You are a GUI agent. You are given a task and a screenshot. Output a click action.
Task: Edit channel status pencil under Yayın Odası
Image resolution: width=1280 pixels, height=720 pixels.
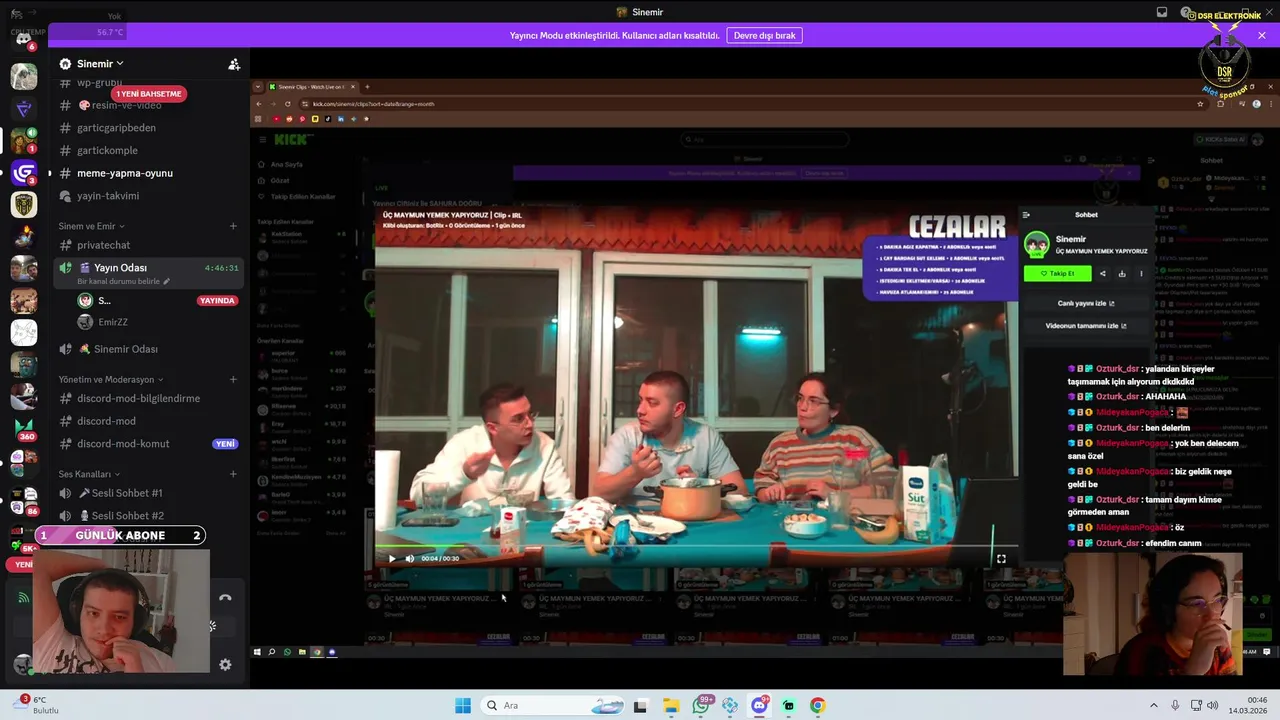[167, 282]
